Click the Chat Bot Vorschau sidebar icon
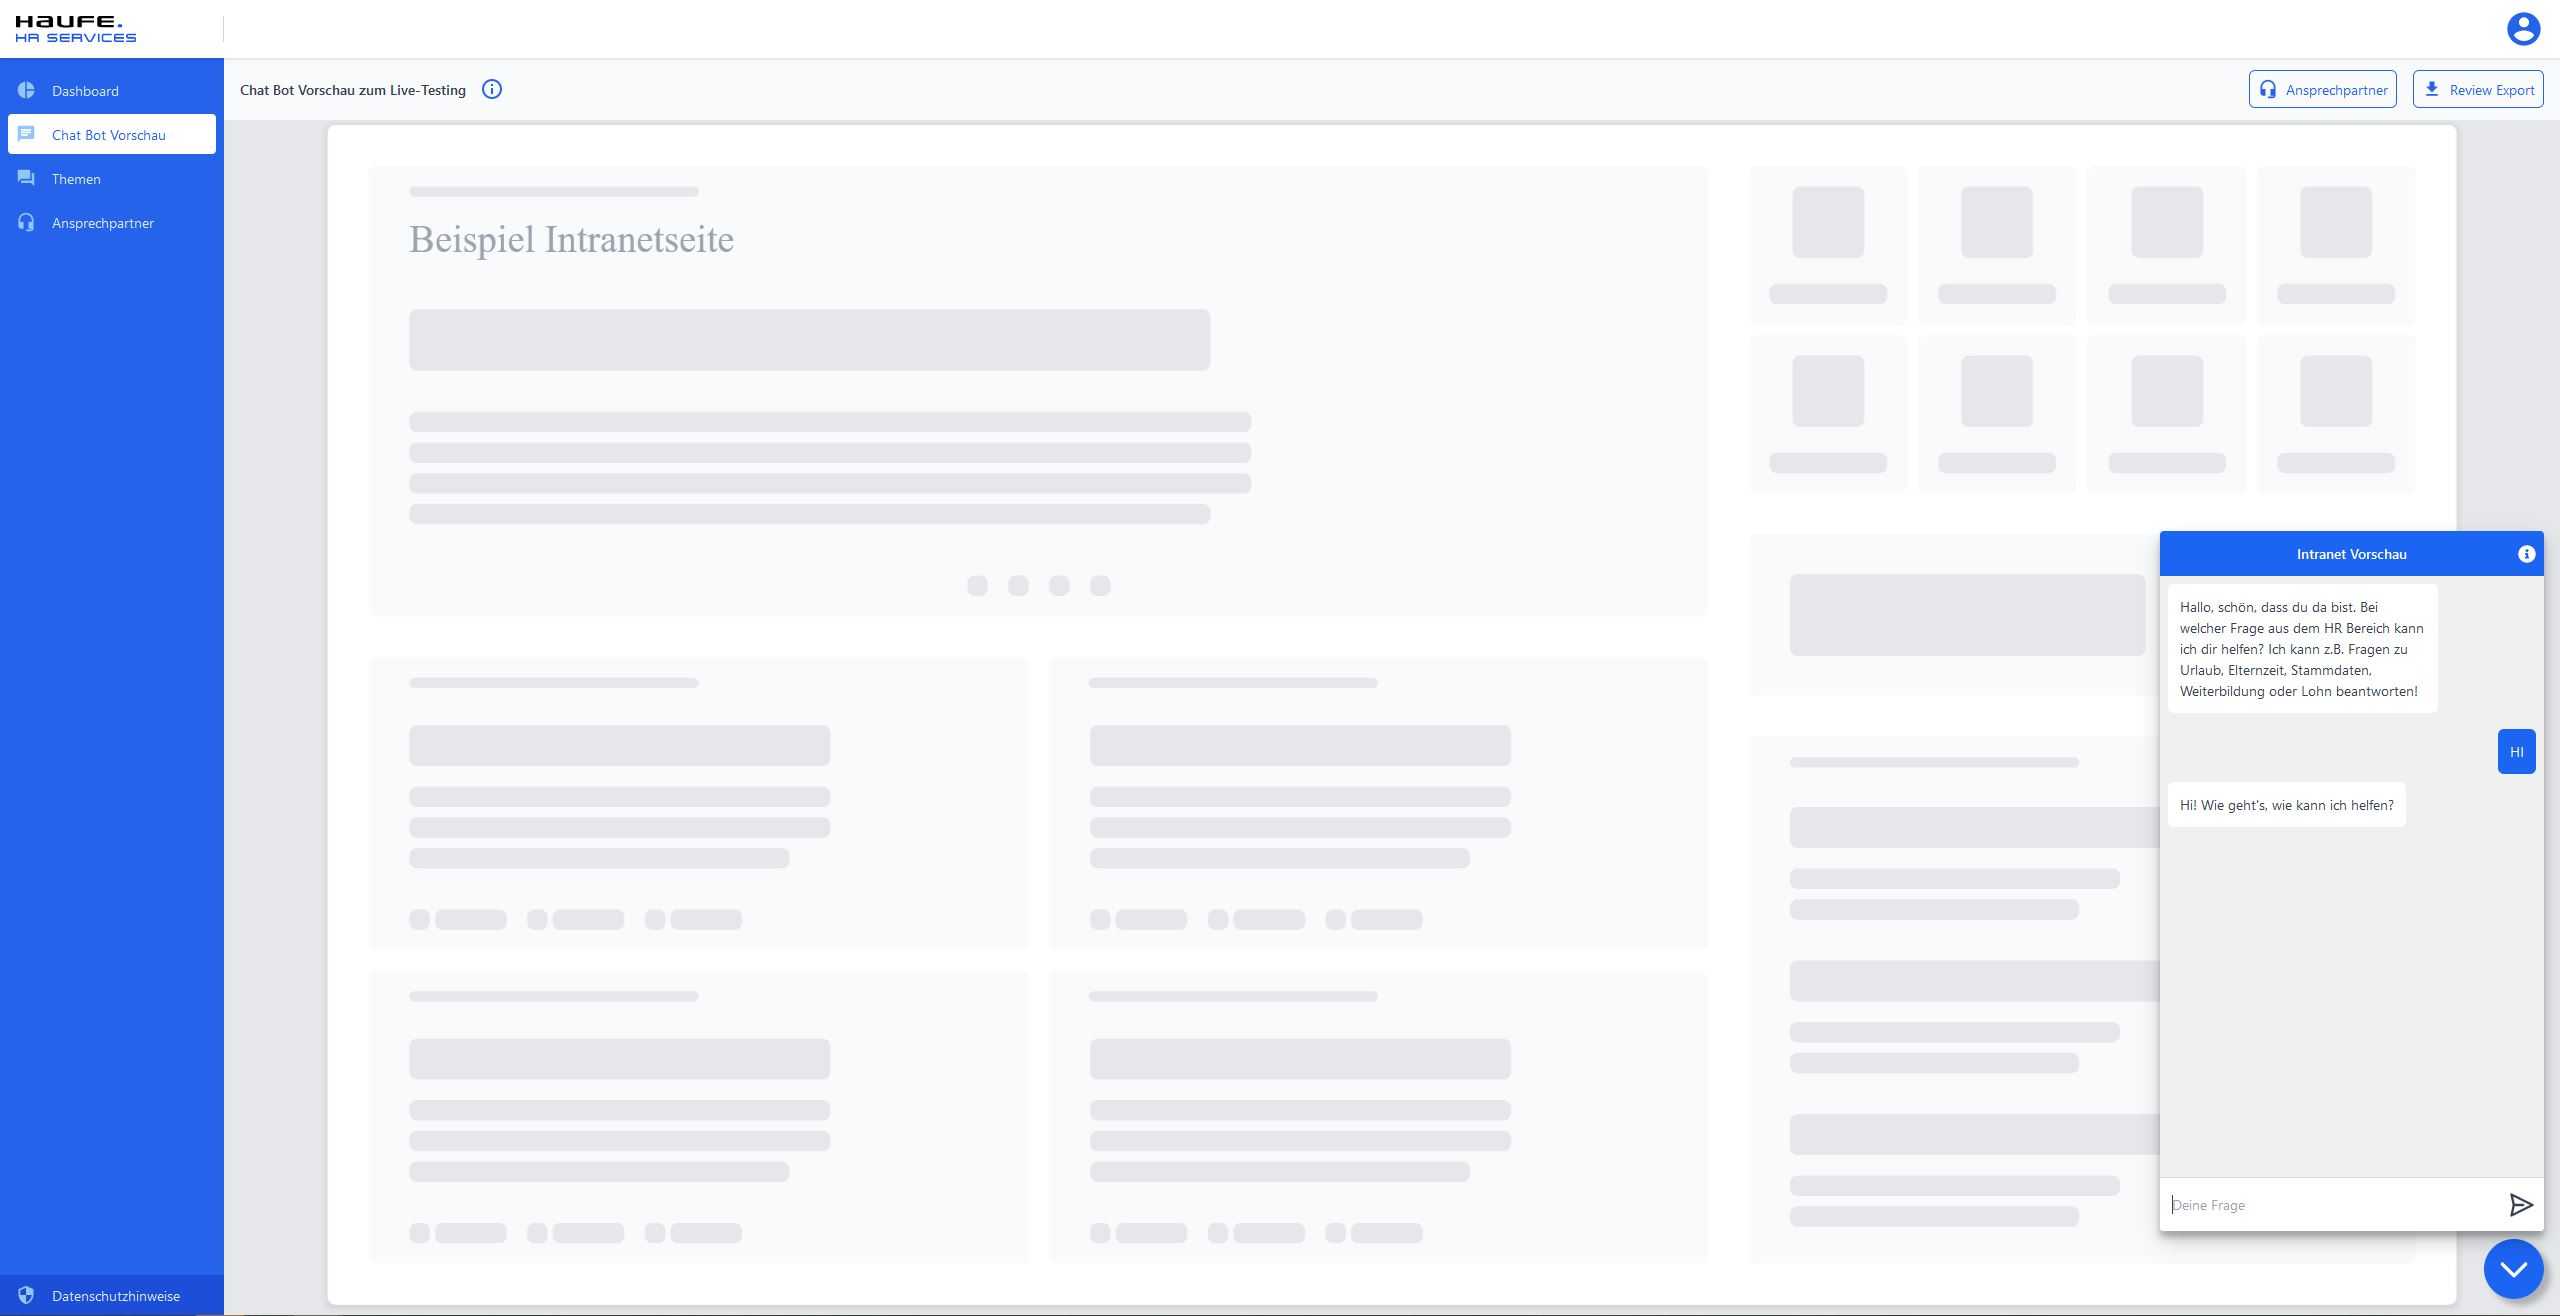 [25, 133]
